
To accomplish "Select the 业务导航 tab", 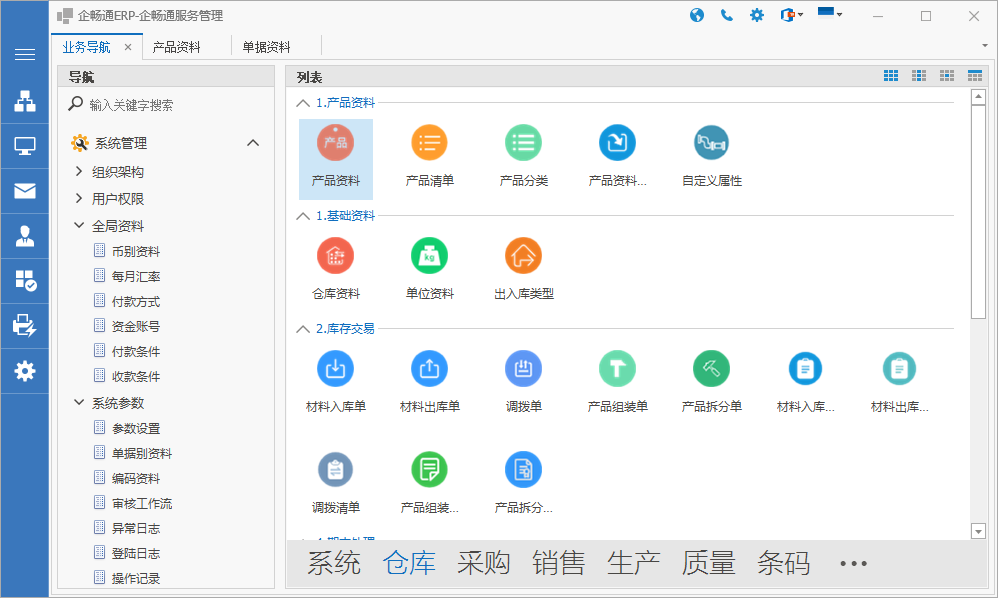I will [x=86, y=47].
